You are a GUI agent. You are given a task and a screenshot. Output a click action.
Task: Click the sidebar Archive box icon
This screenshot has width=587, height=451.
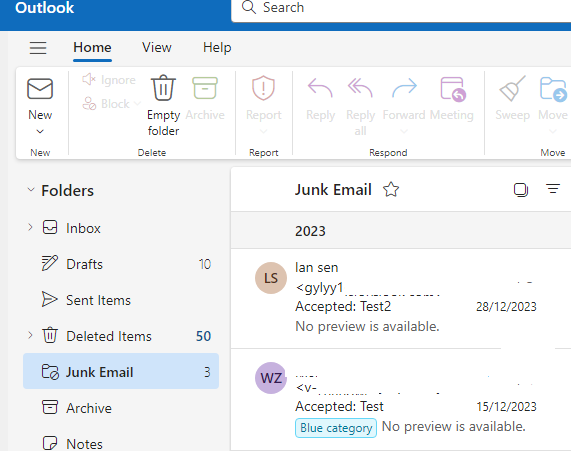pyautogui.click(x=50, y=407)
